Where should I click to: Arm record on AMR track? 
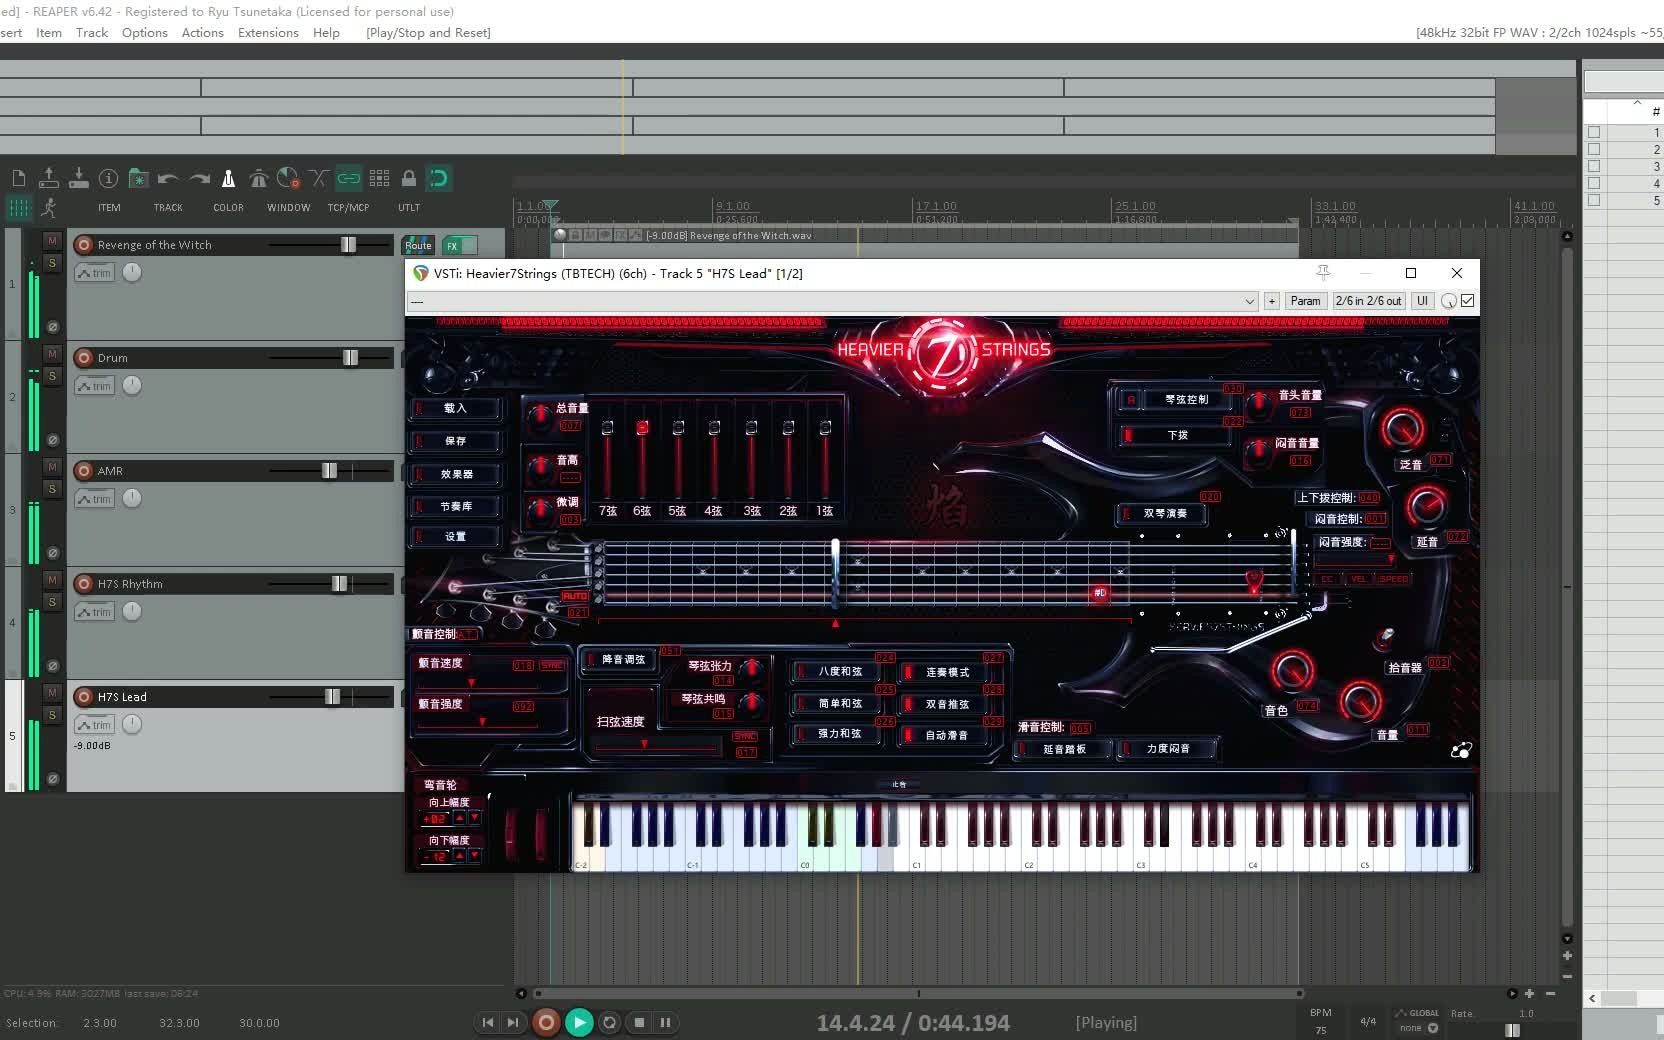point(84,471)
